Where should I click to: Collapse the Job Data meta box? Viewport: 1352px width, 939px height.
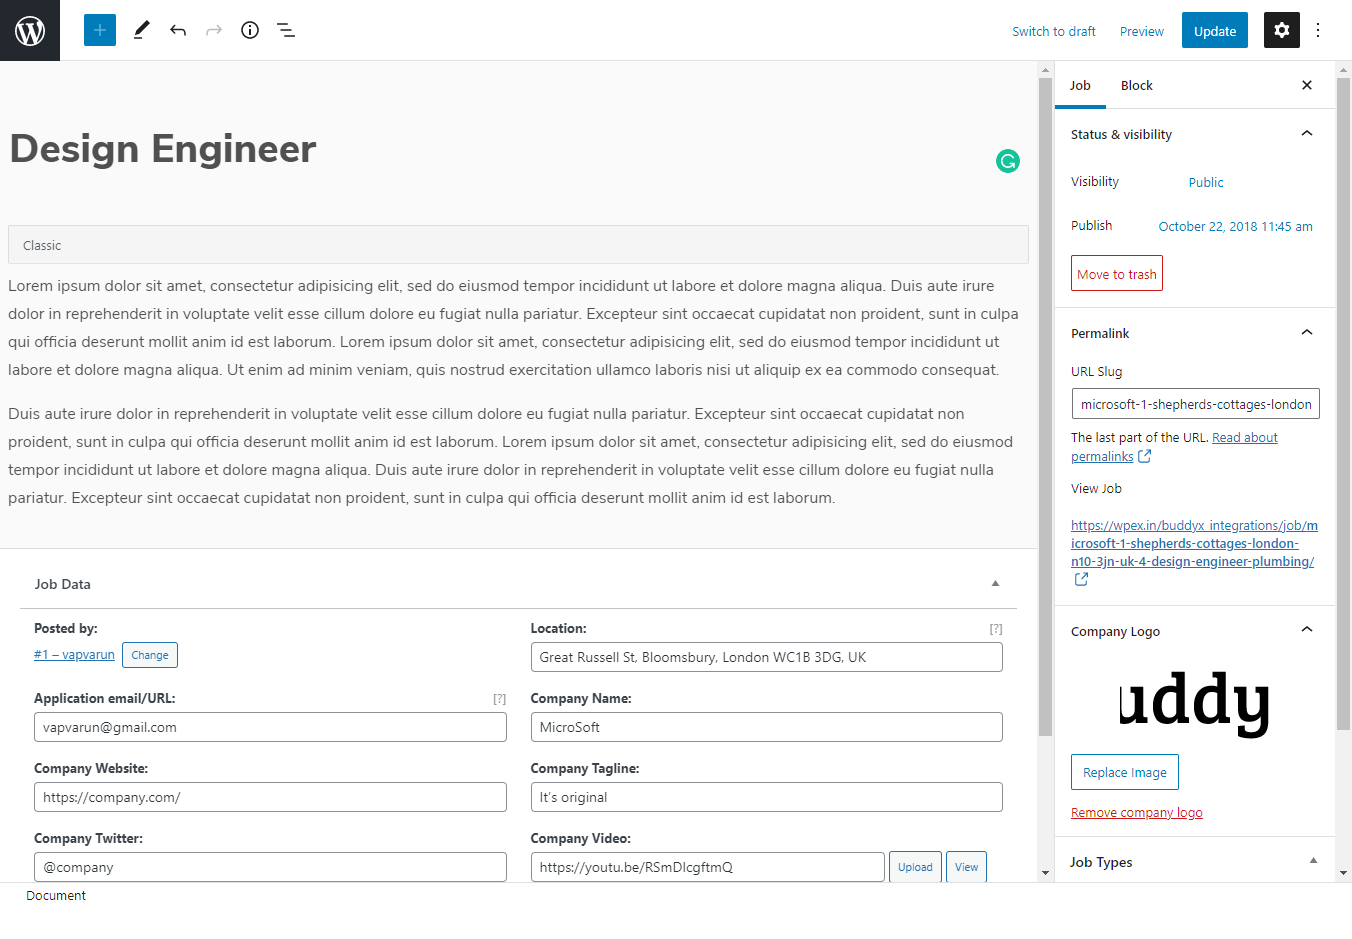click(995, 584)
